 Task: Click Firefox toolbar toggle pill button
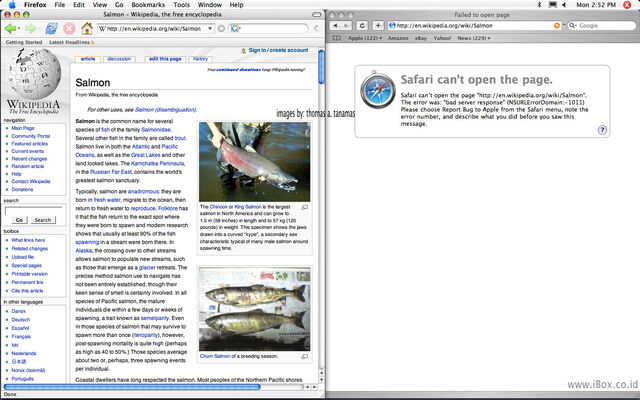317,15
